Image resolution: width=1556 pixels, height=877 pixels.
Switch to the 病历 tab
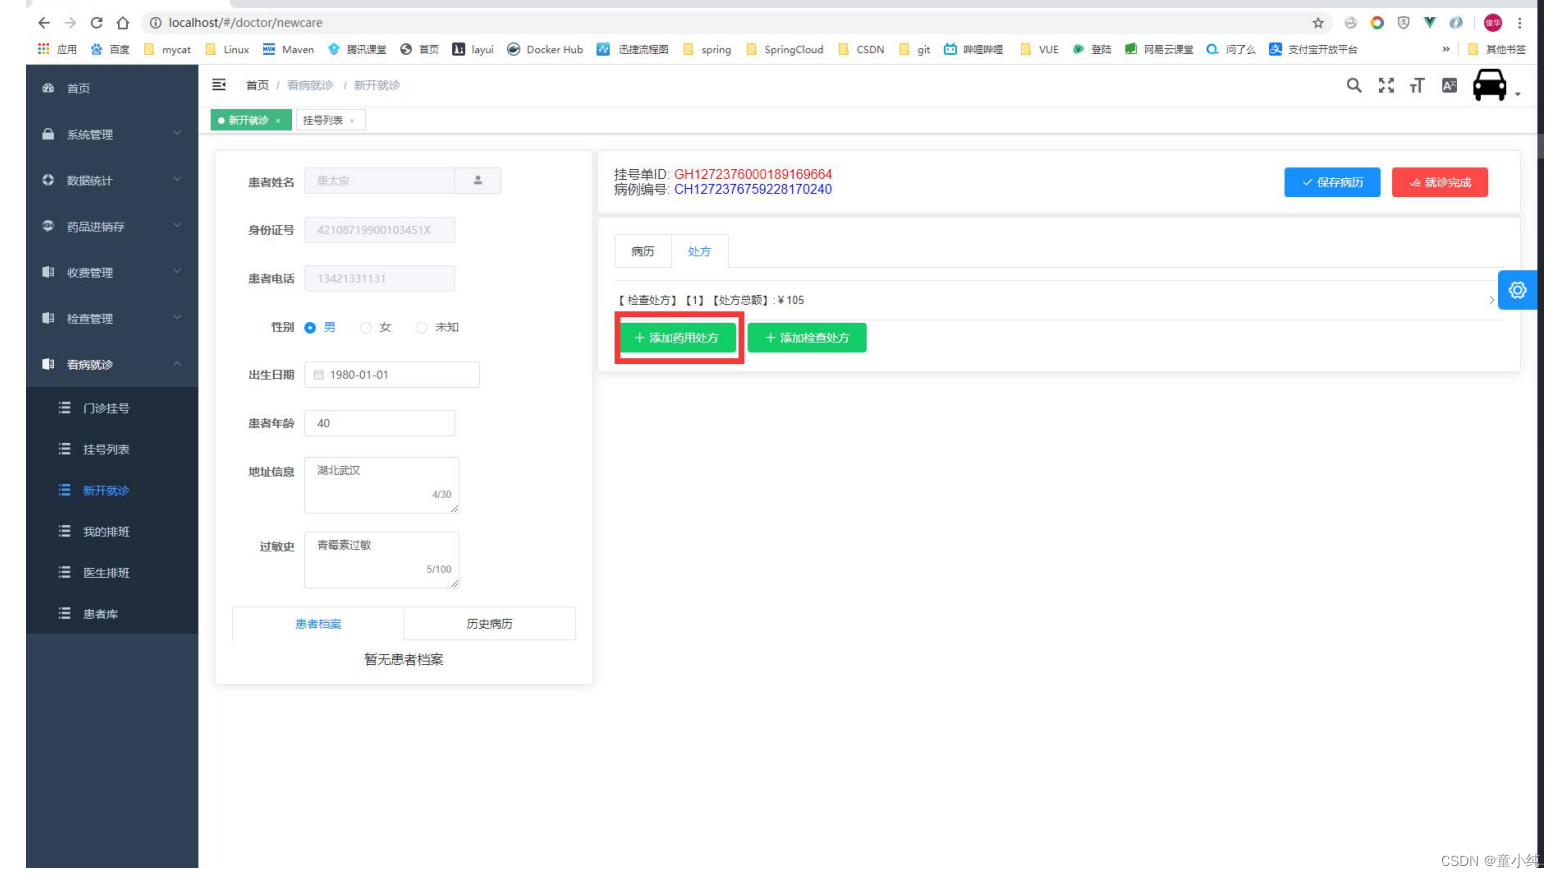coord(643,251)
